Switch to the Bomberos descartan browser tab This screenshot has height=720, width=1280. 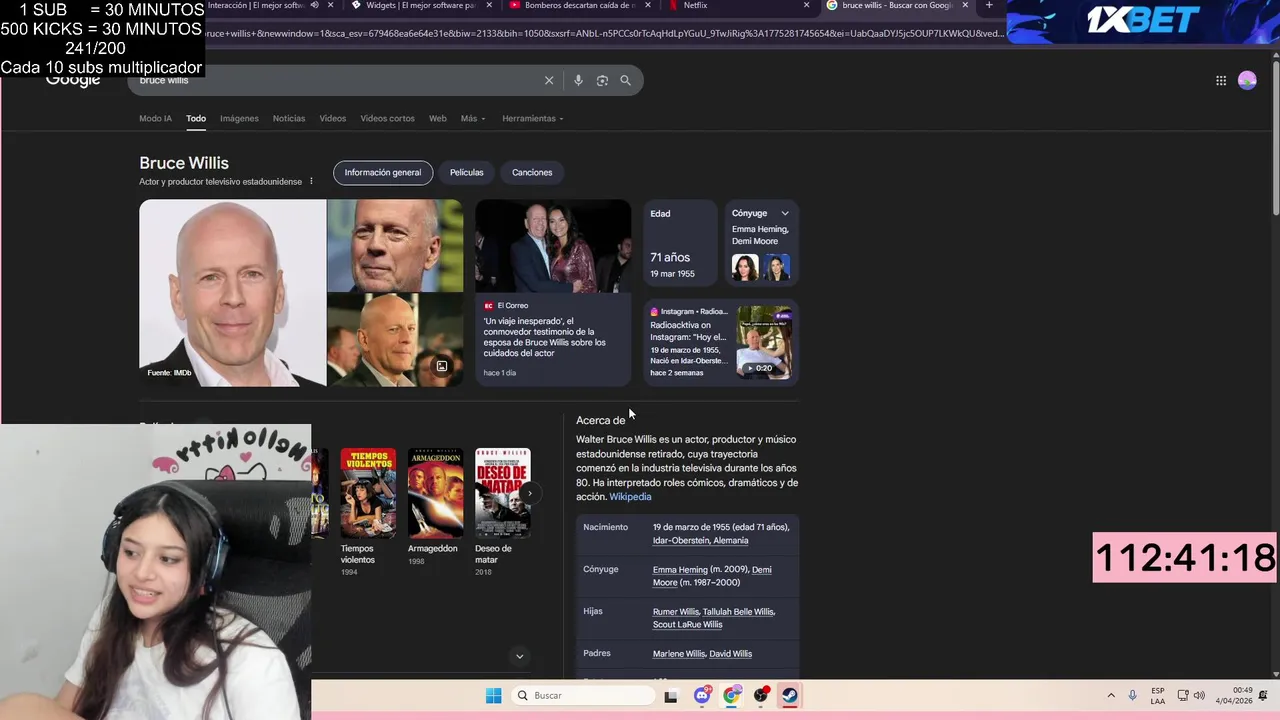click(580, 5)
